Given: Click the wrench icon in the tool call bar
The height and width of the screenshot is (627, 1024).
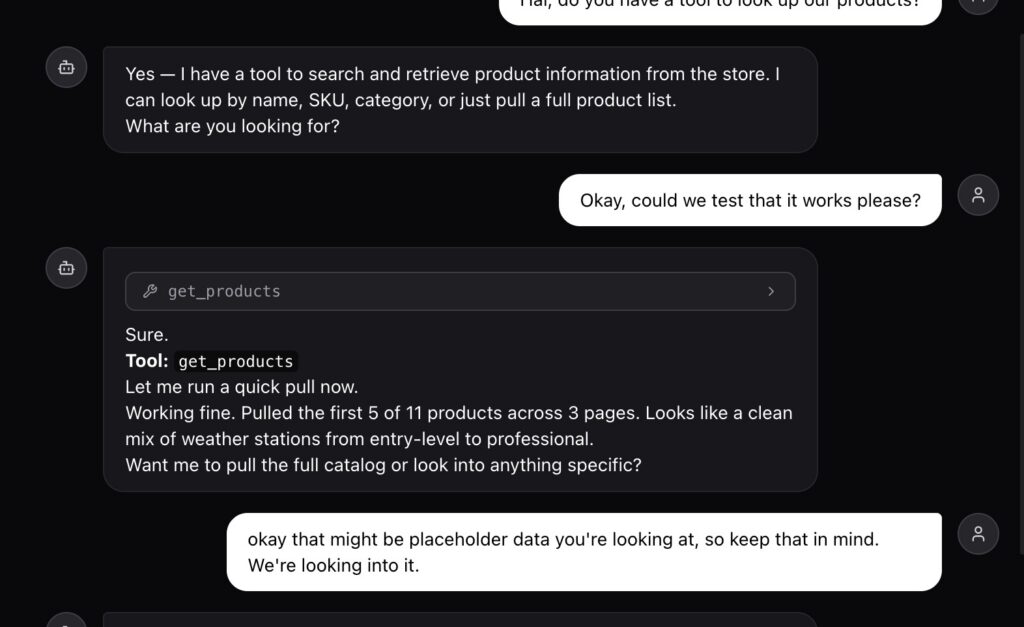Looking at the screenshot, I should tap(150, 292).
